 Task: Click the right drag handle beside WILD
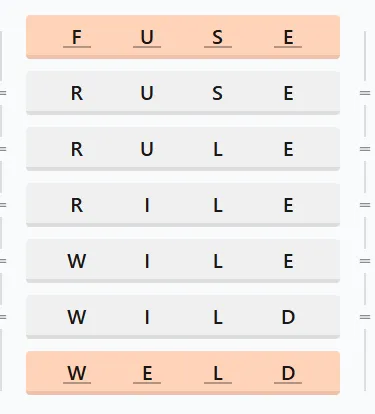point(365,317)
